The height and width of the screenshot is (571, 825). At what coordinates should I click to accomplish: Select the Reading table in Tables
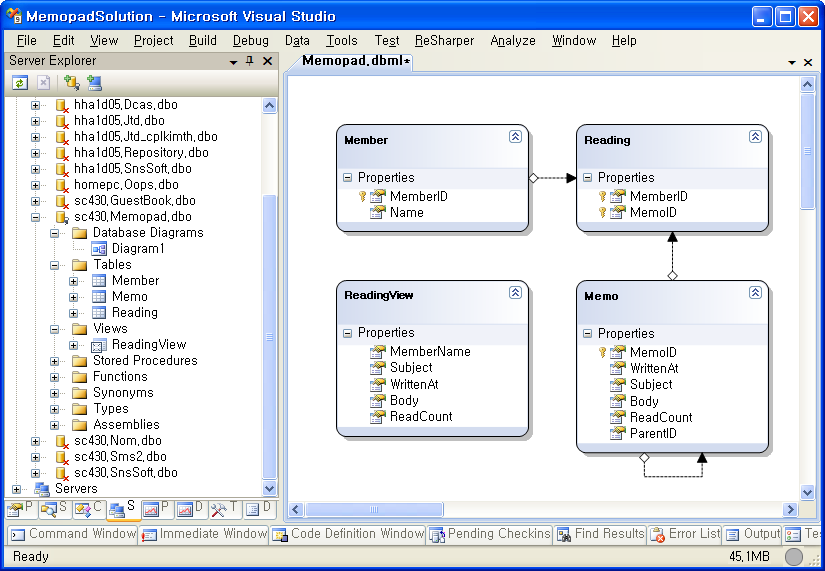click(x=134, y=313)
